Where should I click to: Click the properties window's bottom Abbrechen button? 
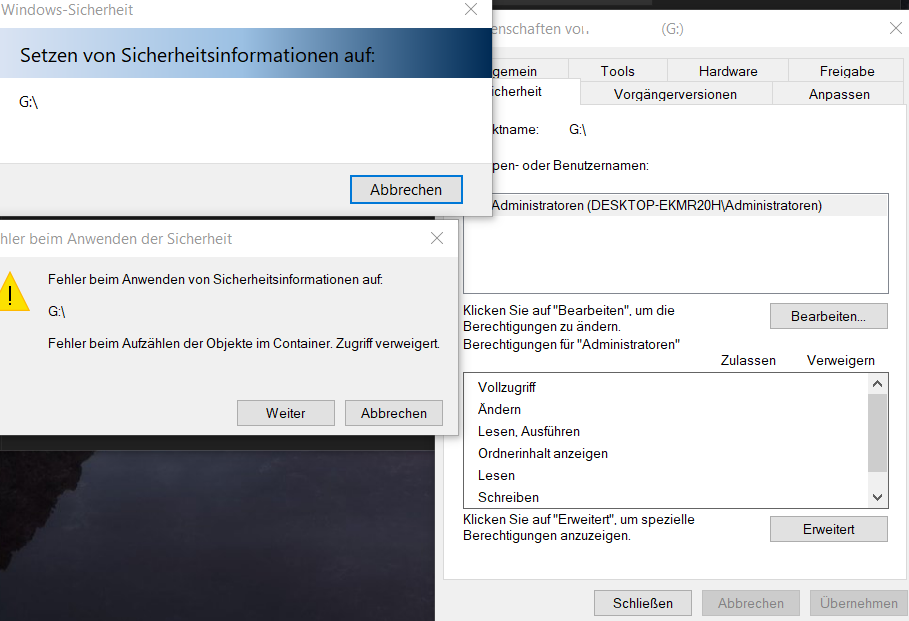click(751, 603)
